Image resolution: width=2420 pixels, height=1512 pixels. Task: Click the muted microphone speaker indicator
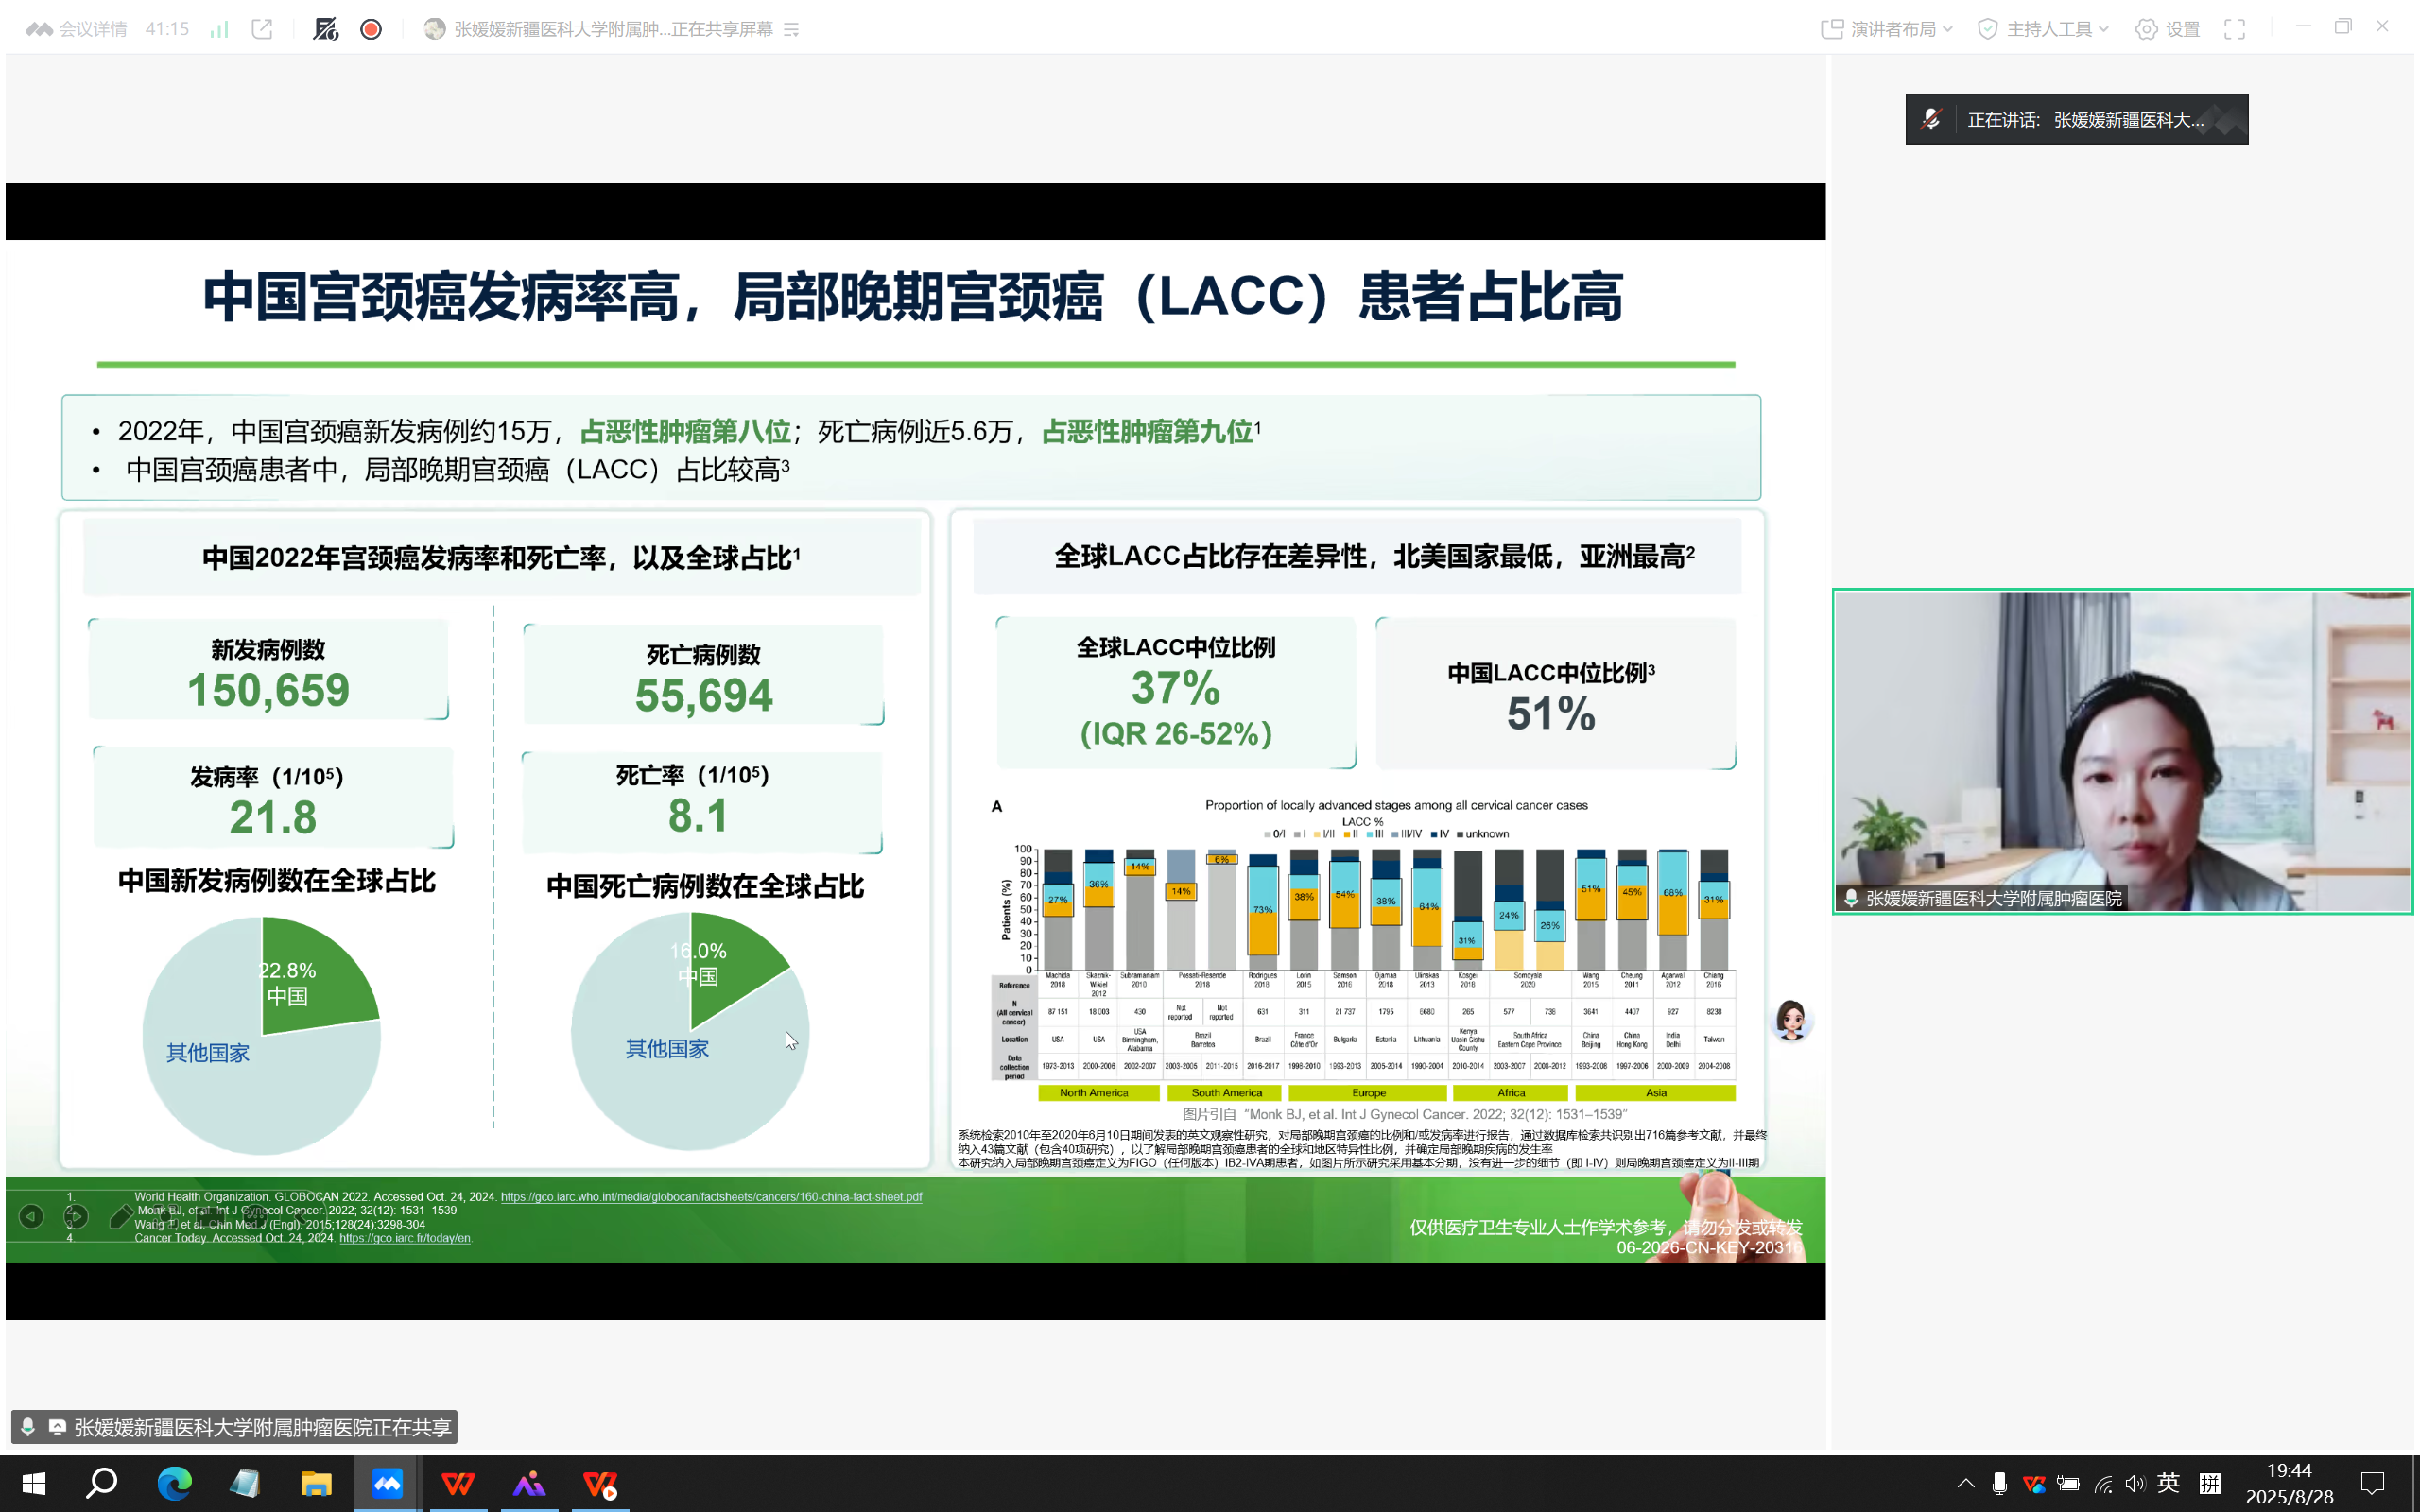click(x=1931, y=119)
